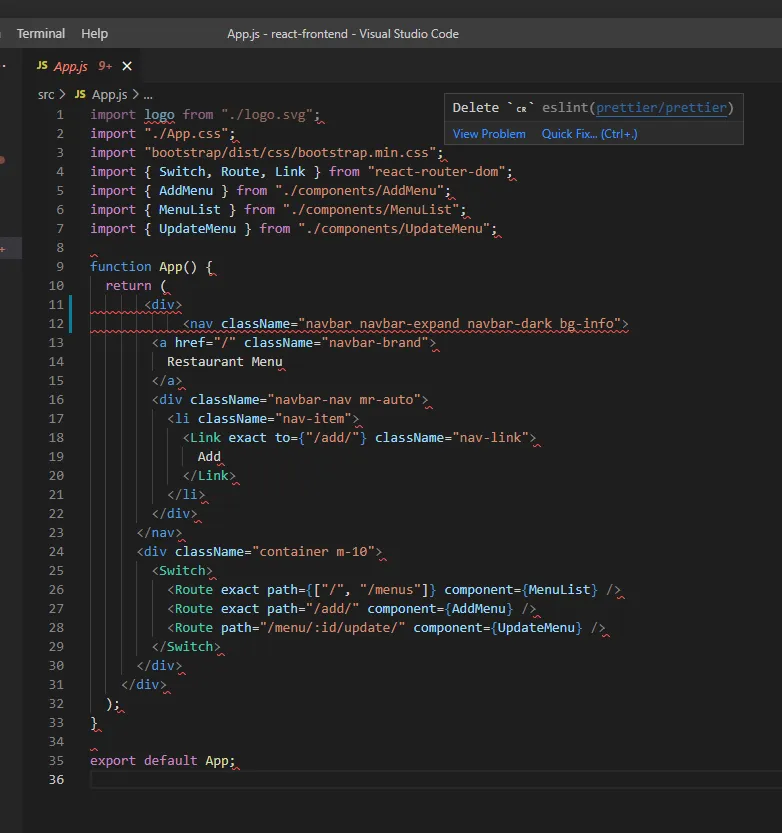
Task: Click line number 11 in the gutter
Action: [56, 304]
